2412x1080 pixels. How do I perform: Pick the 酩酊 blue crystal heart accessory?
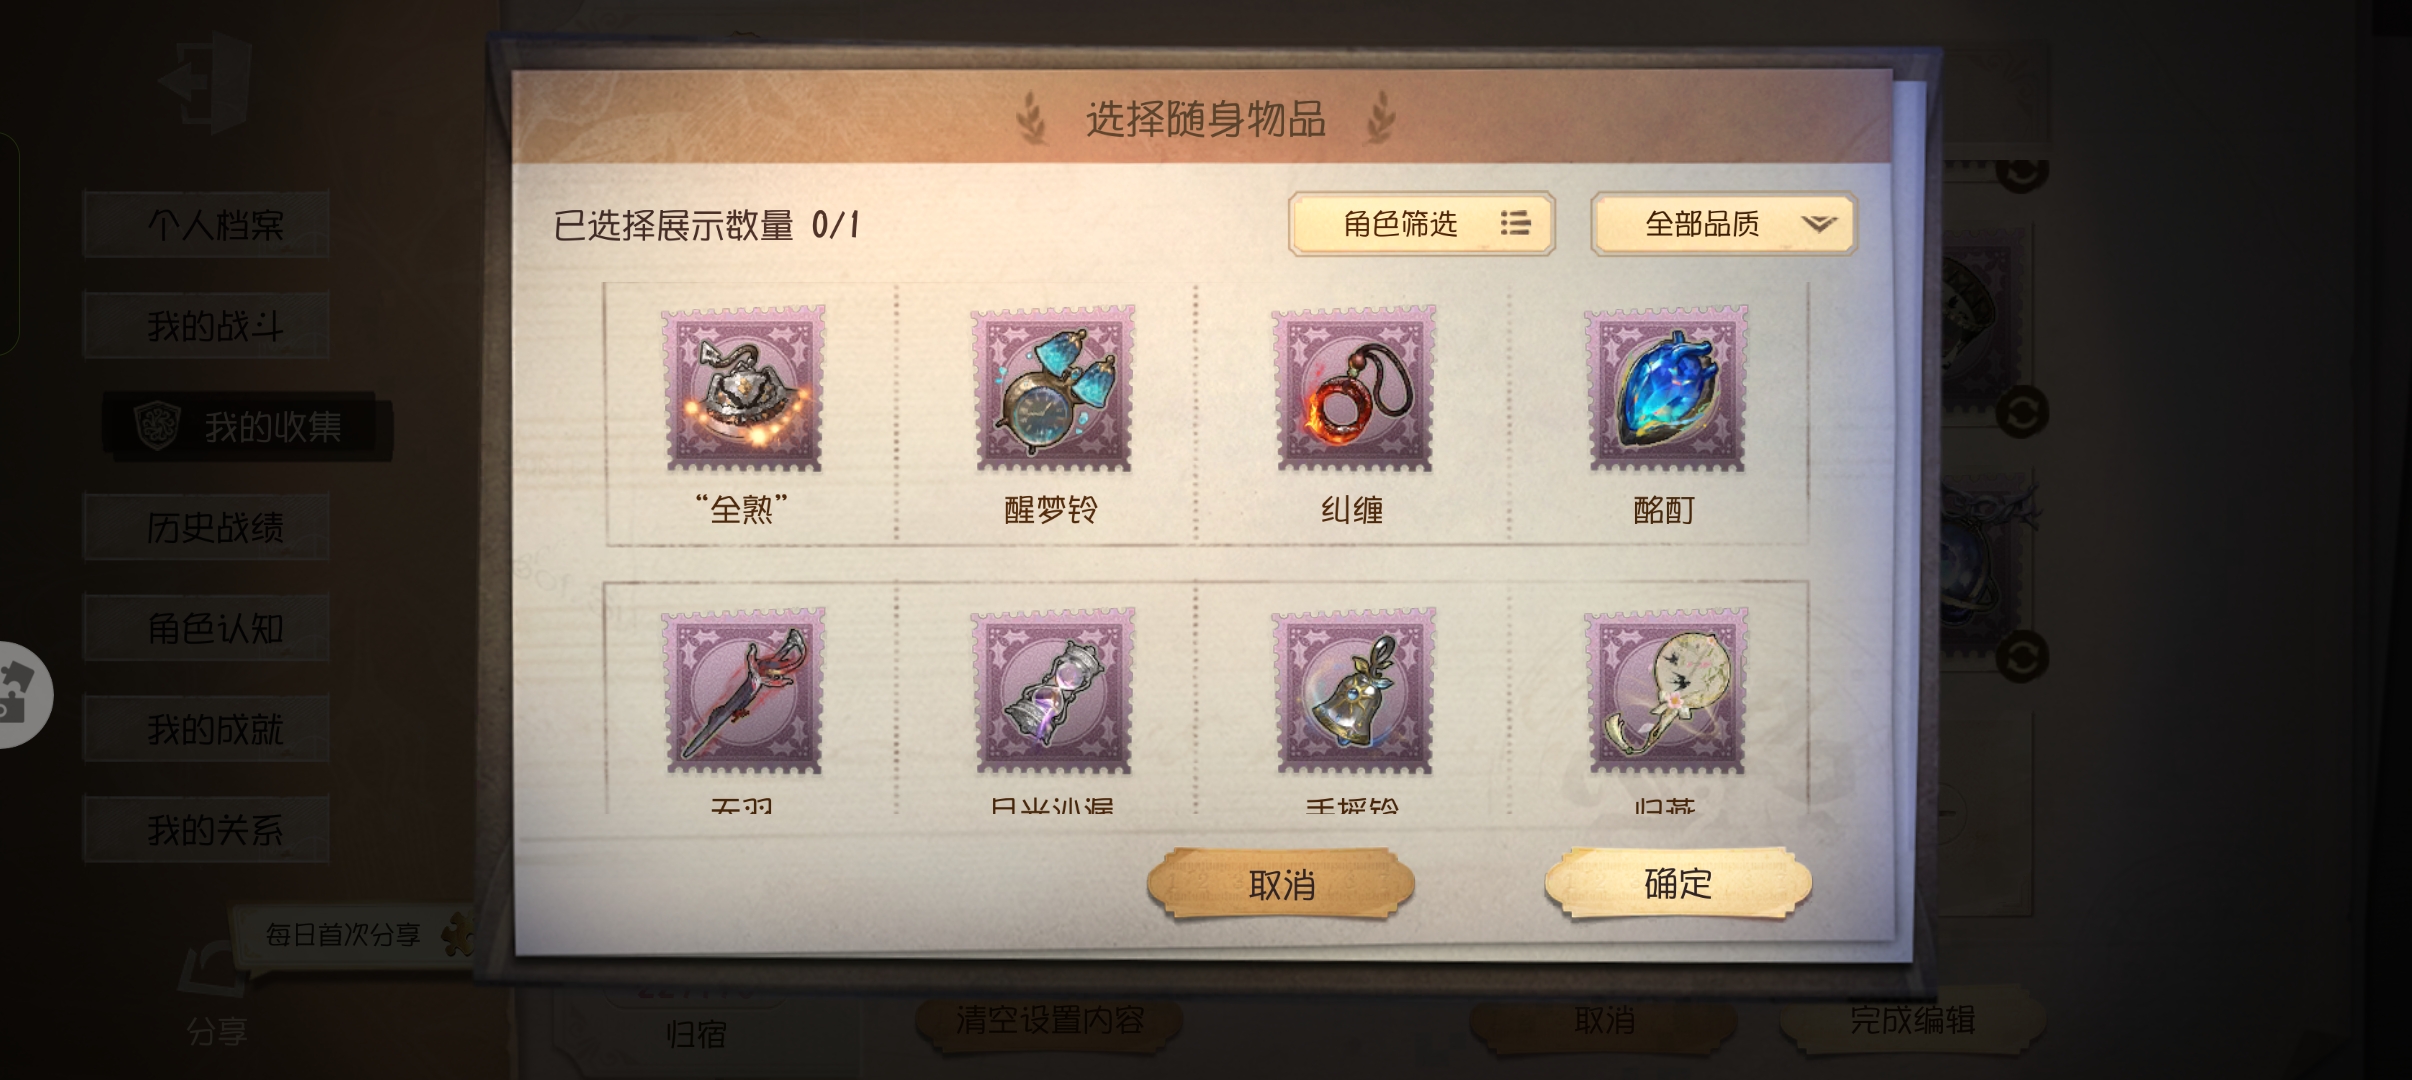(x=1666, y=388)
